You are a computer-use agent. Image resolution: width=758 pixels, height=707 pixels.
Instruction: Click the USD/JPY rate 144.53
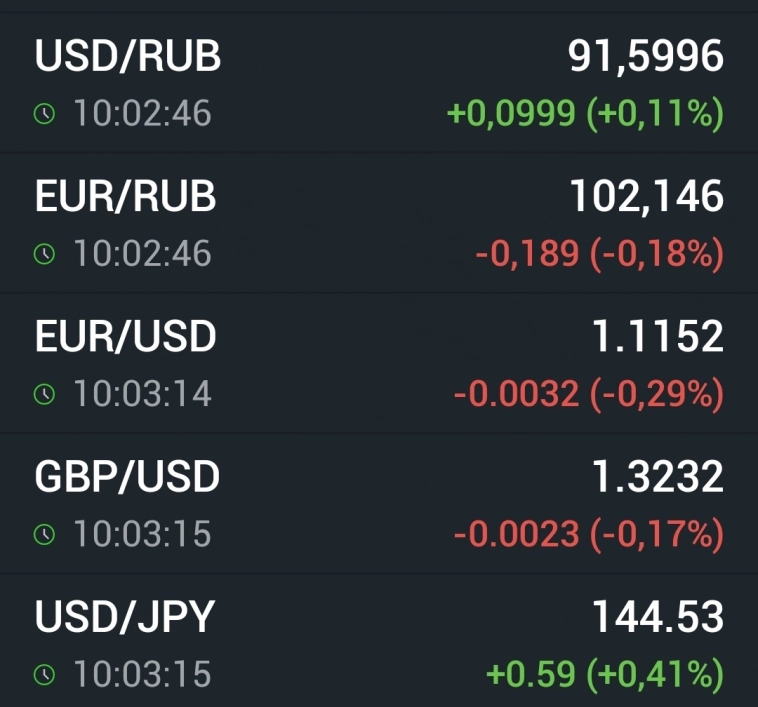tap(657, 617)
